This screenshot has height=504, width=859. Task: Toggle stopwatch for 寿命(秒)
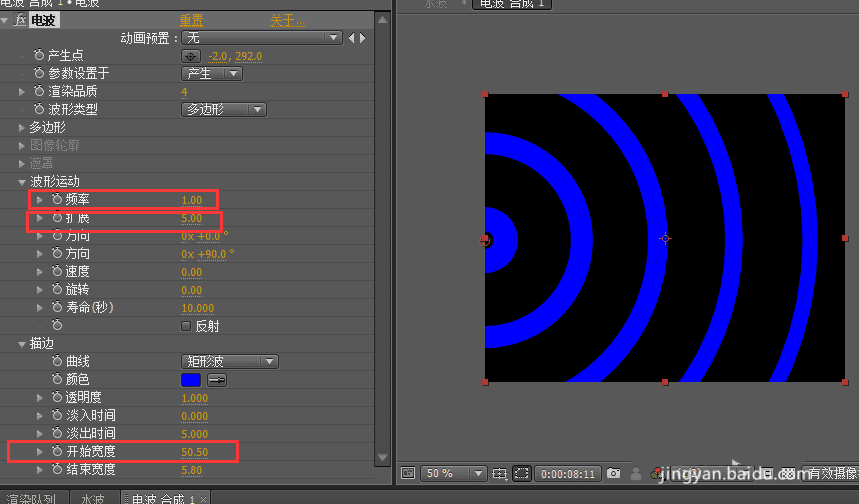point(57,307)
